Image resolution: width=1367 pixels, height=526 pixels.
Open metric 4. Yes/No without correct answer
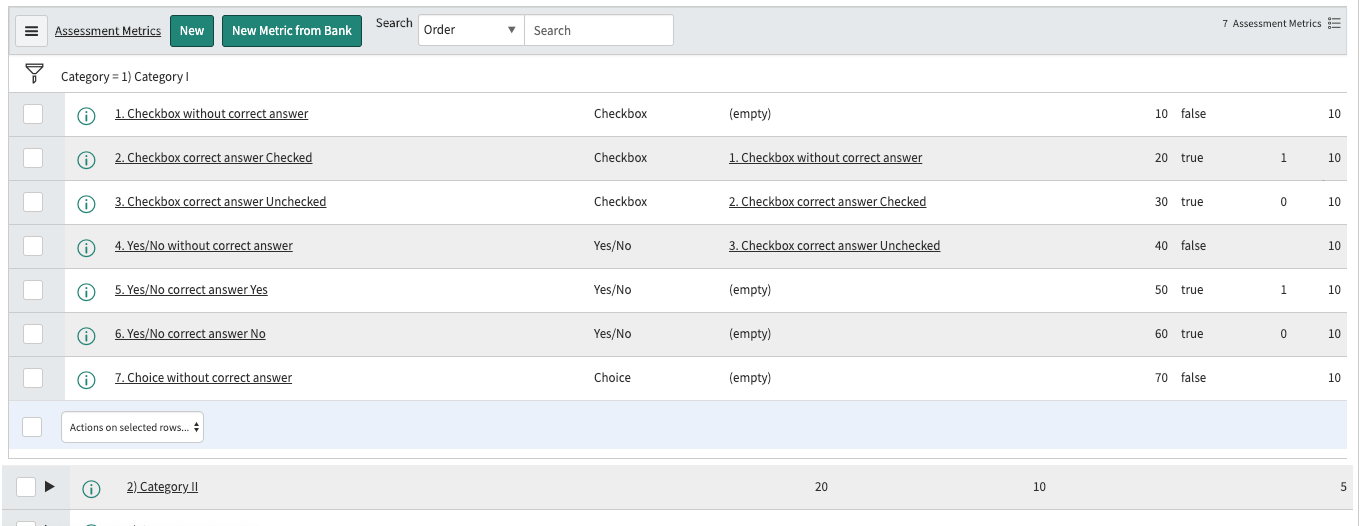click(x=204, y=246)
